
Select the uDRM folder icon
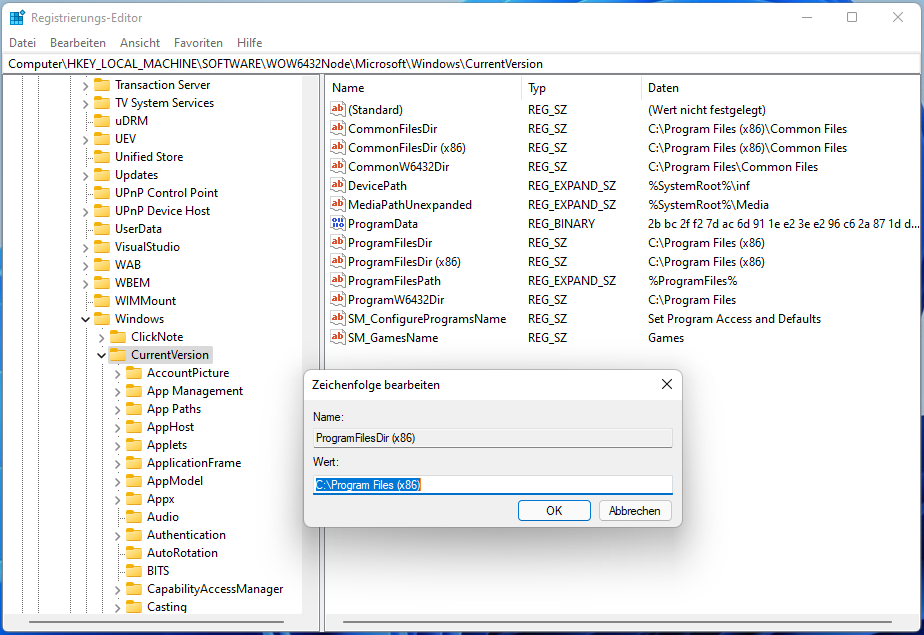(102, 121)
